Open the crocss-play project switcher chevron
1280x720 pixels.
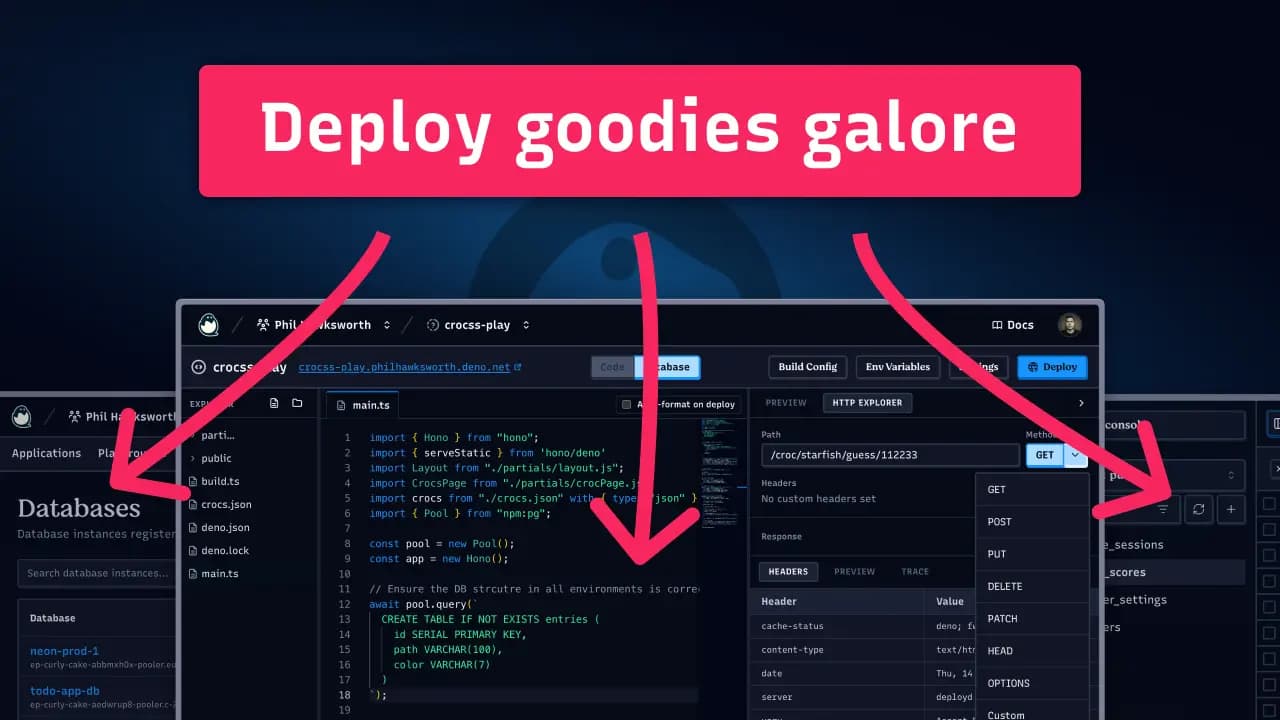pyautogui.click(x=526, y=324)
